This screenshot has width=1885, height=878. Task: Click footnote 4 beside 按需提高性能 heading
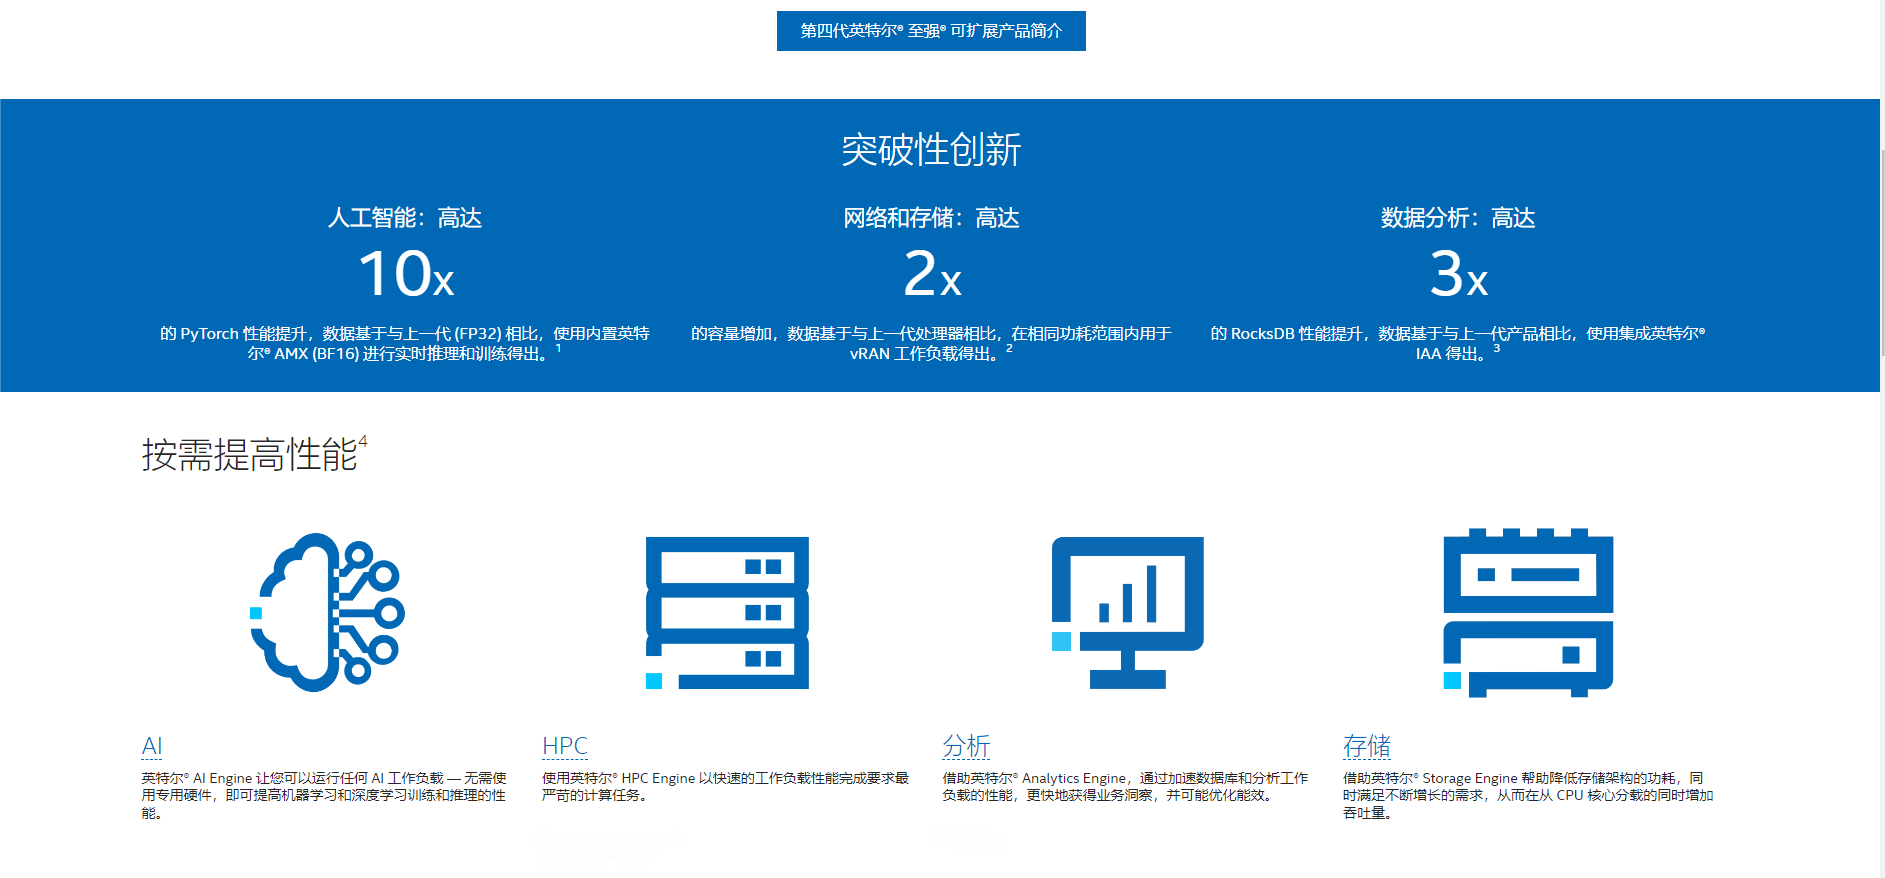363,441
